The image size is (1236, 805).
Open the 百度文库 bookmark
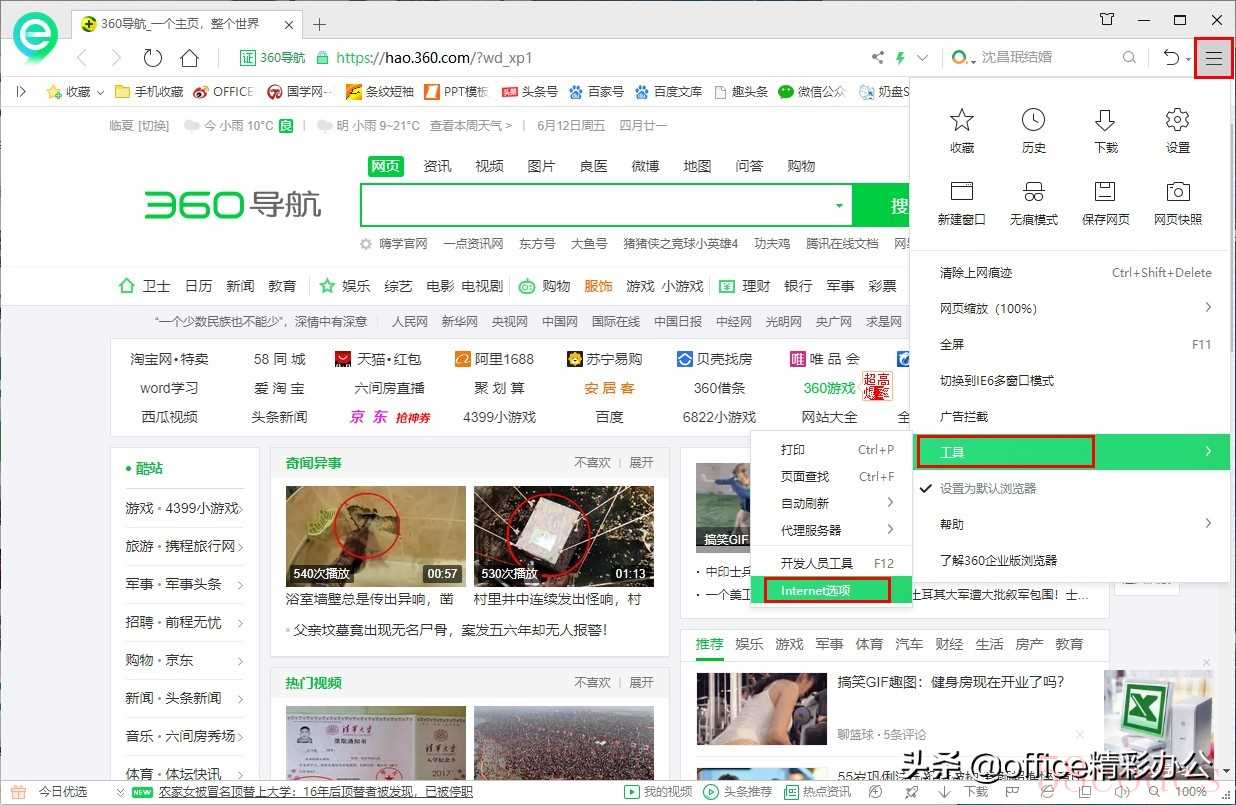[667, 91]
